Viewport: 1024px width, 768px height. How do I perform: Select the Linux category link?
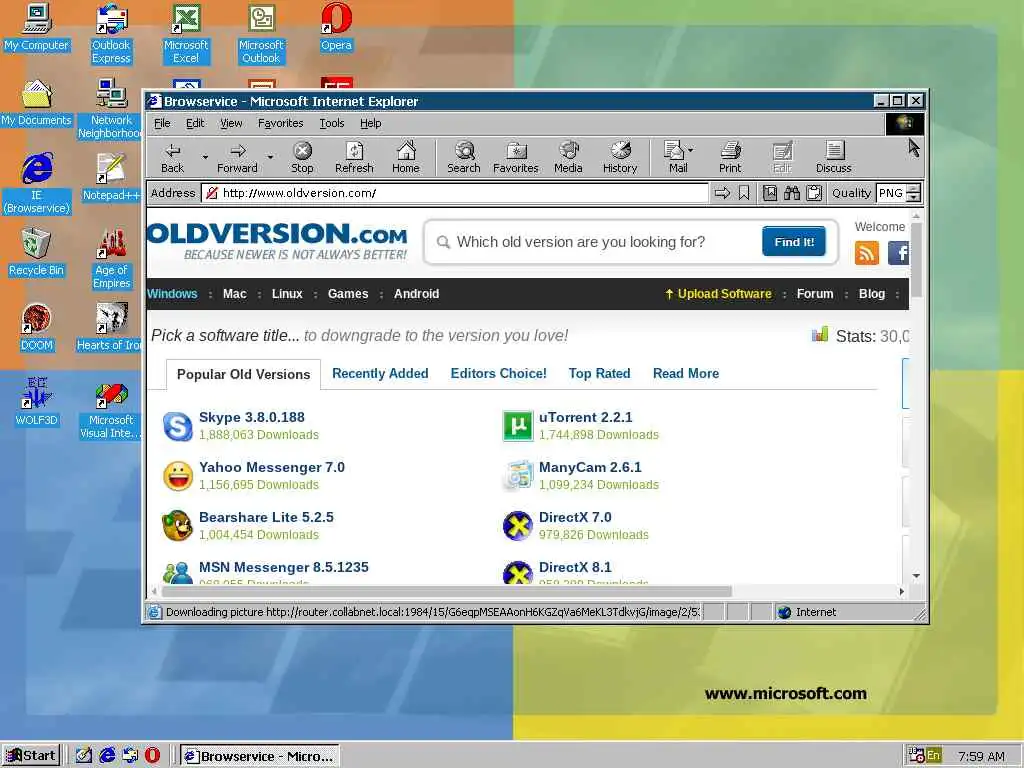coord(287,294)
